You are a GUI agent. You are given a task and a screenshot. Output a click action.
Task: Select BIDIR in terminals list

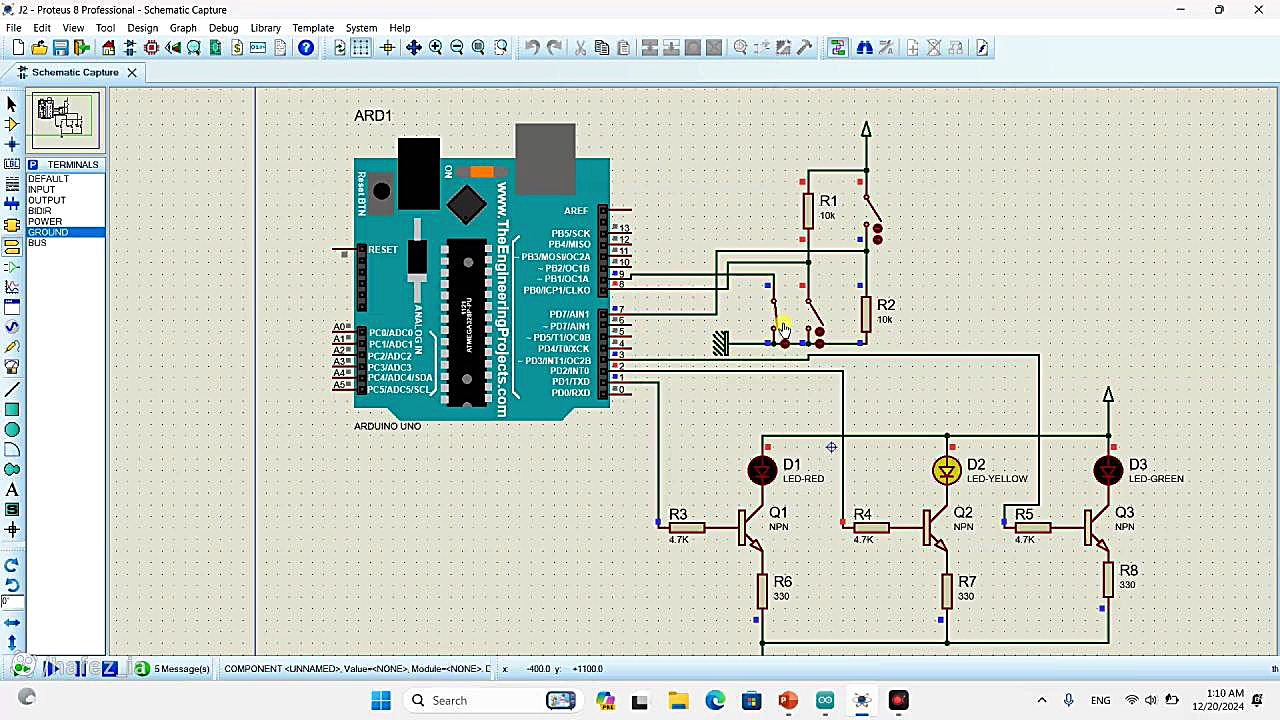tap(40, 211)
